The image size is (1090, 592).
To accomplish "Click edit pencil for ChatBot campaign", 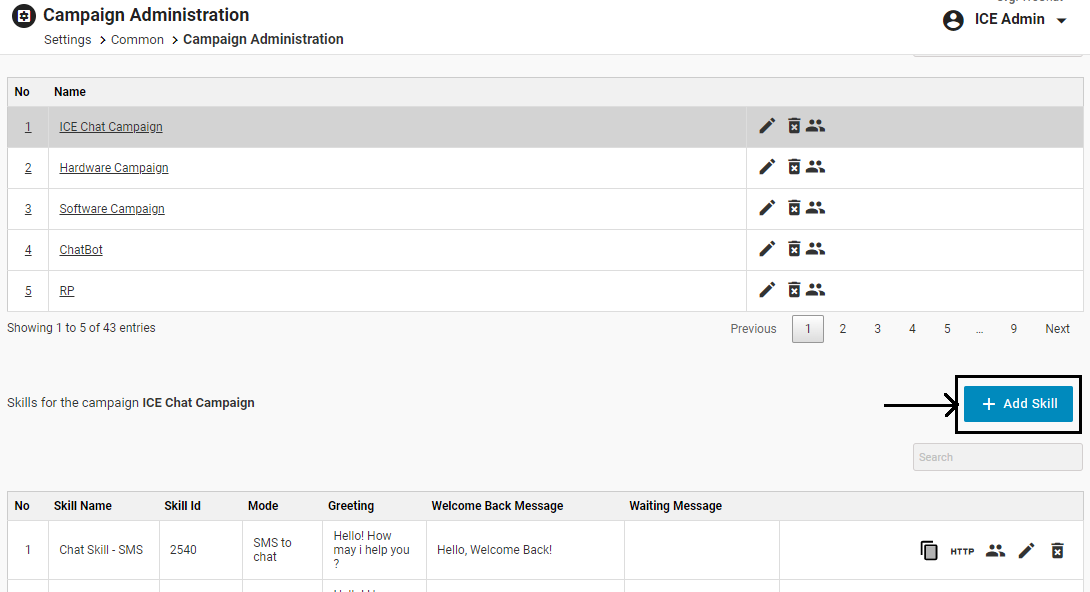I will [x=767, y=249].
